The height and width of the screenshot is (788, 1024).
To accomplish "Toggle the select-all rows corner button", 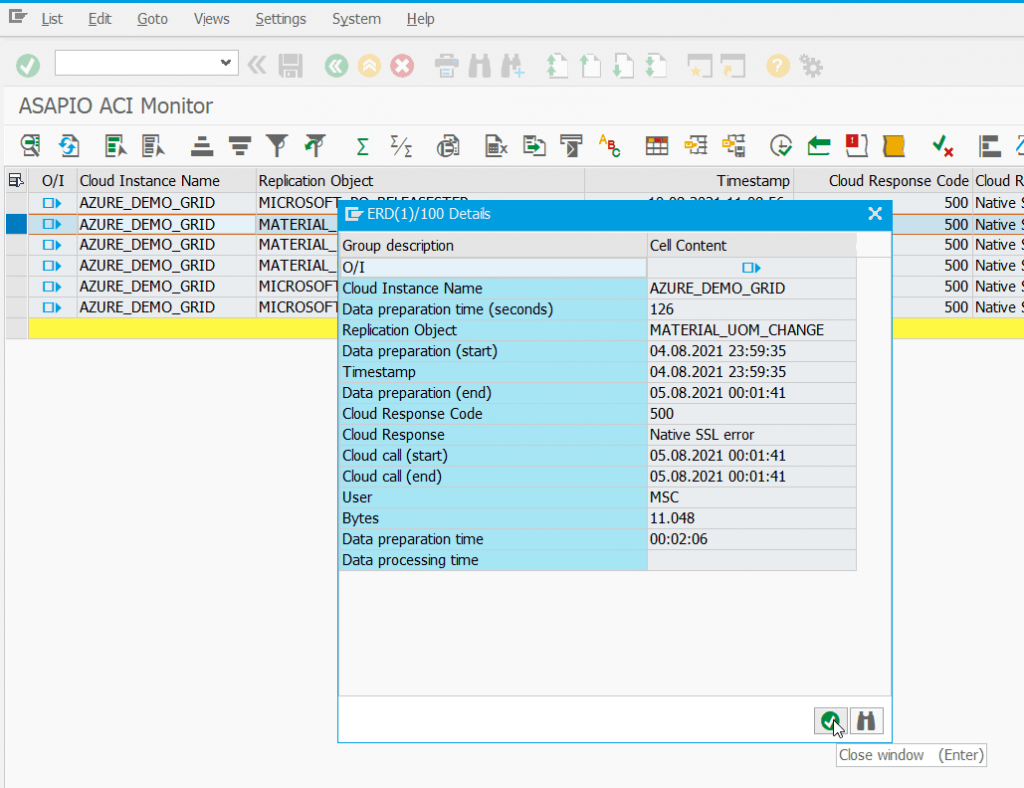I will click(16, 181).
